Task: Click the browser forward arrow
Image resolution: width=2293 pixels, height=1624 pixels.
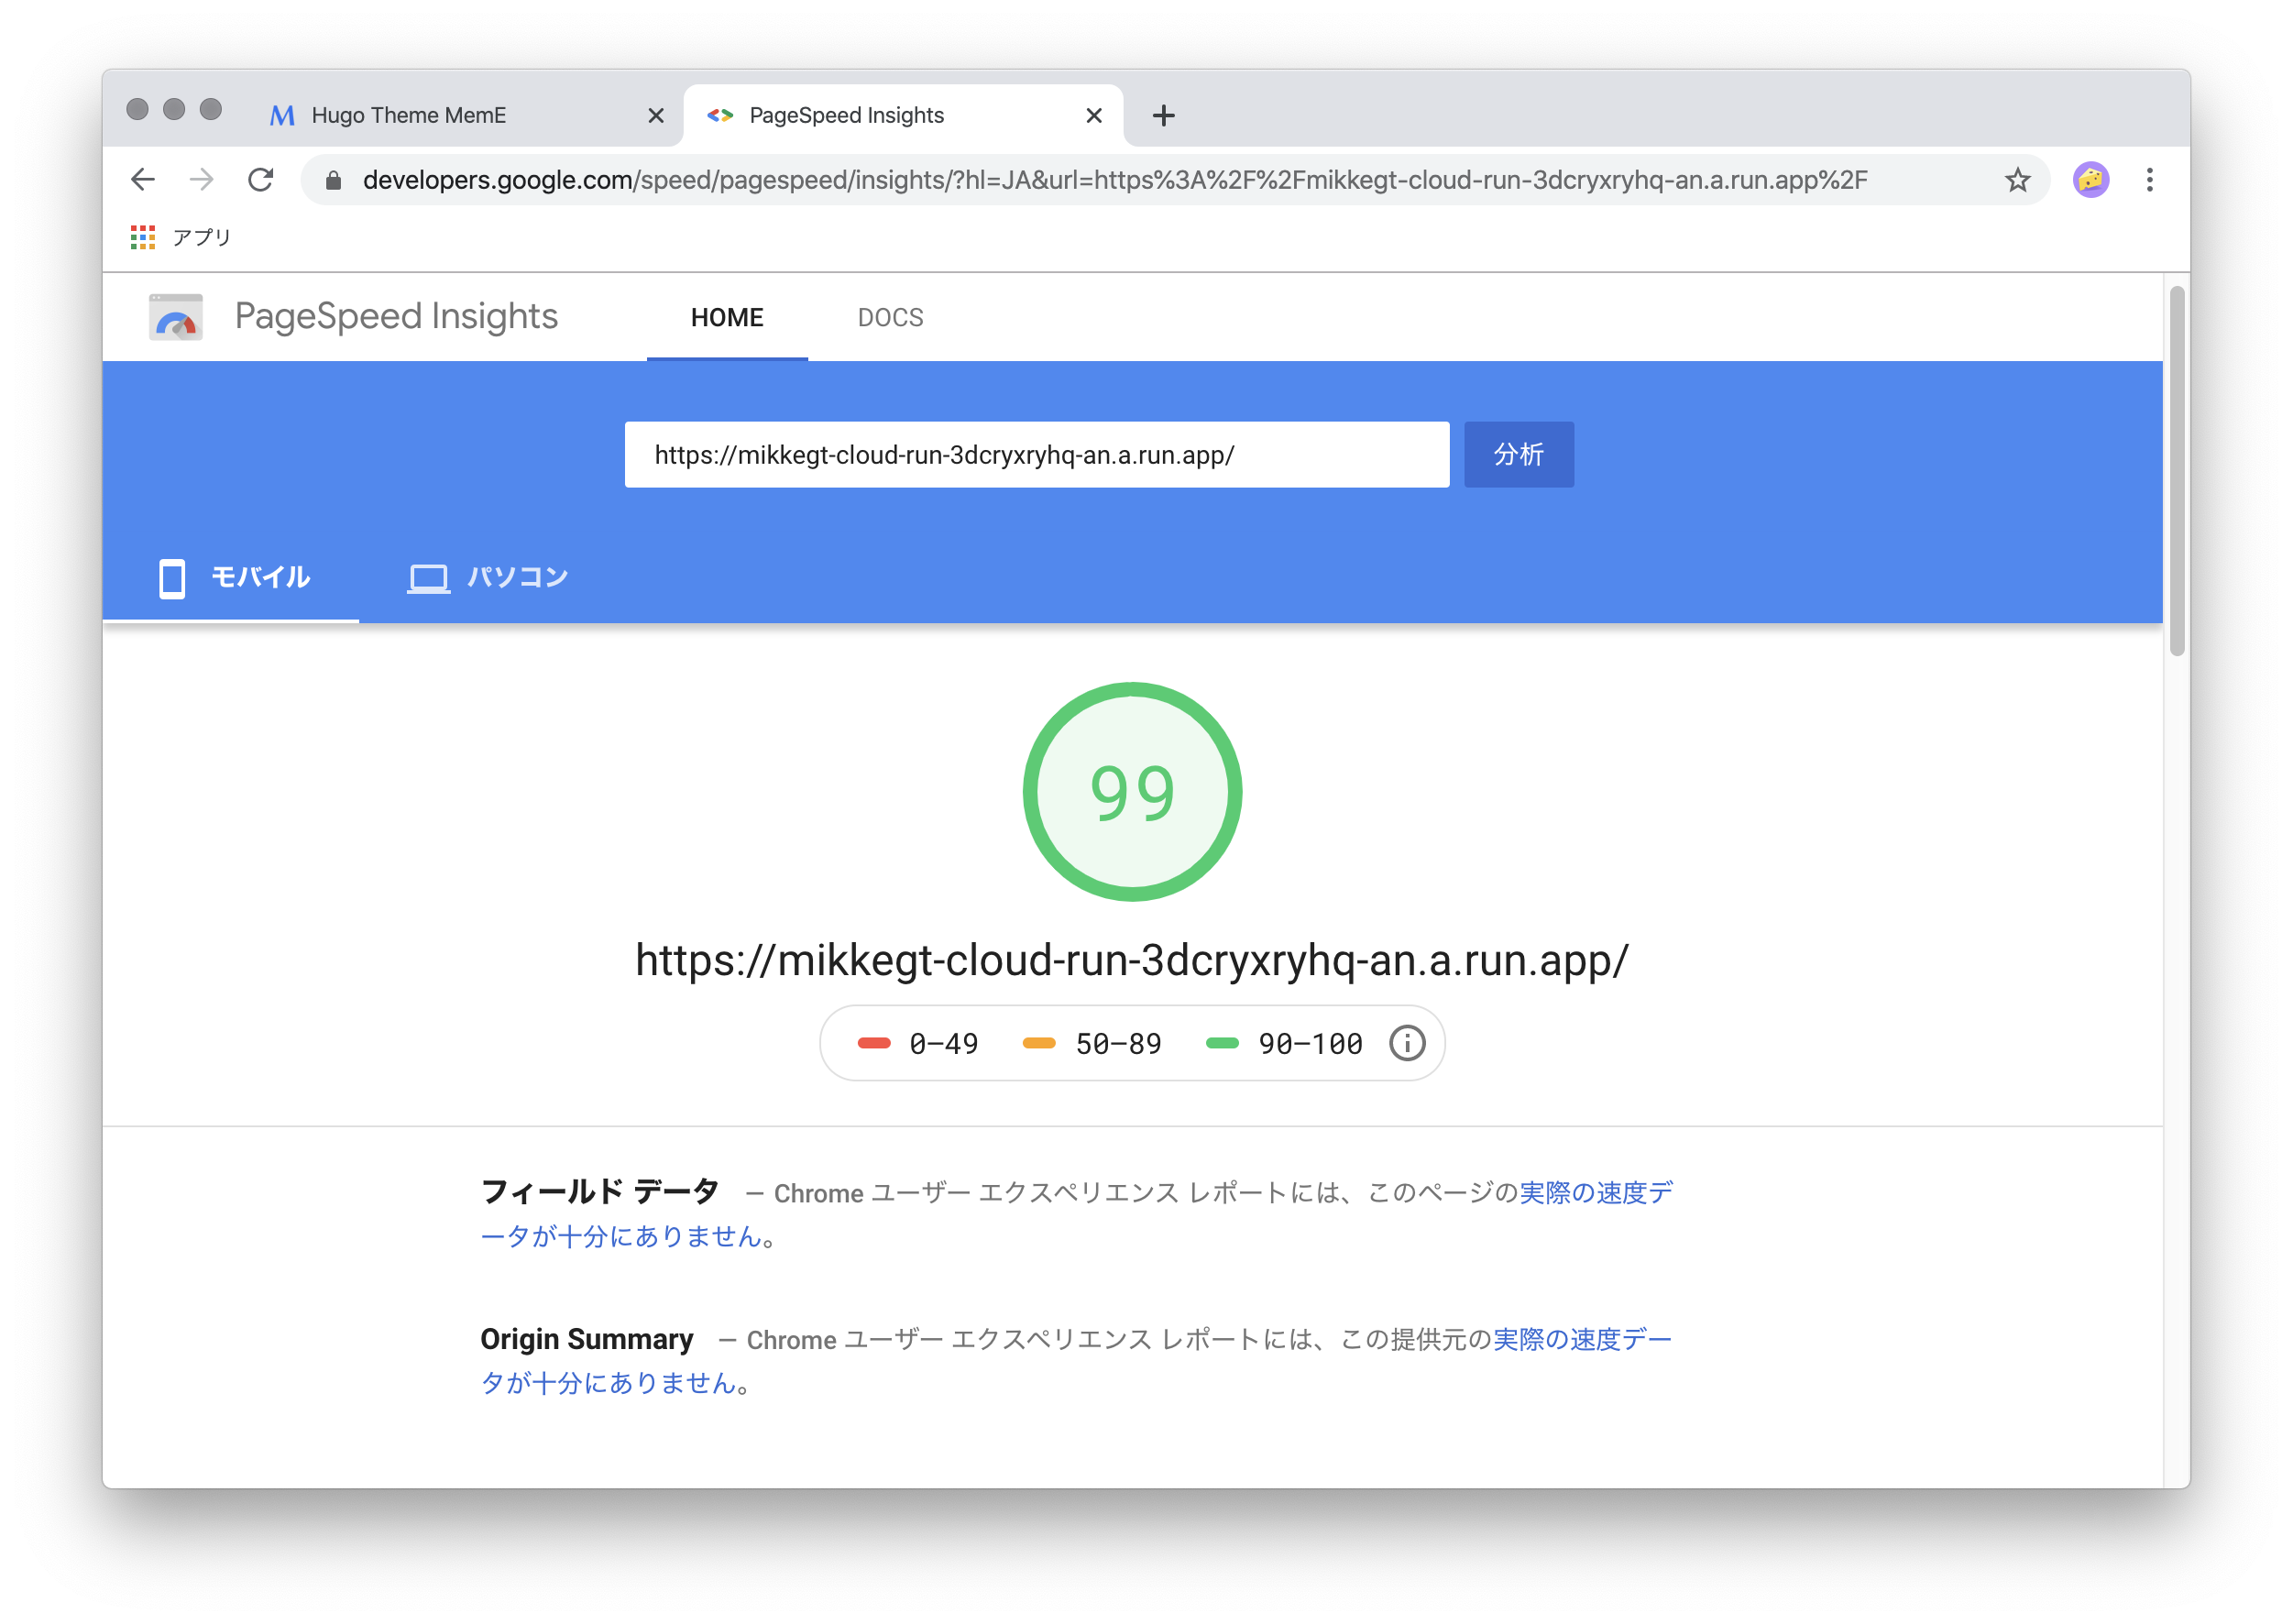Action: click(x=202, y=180)
